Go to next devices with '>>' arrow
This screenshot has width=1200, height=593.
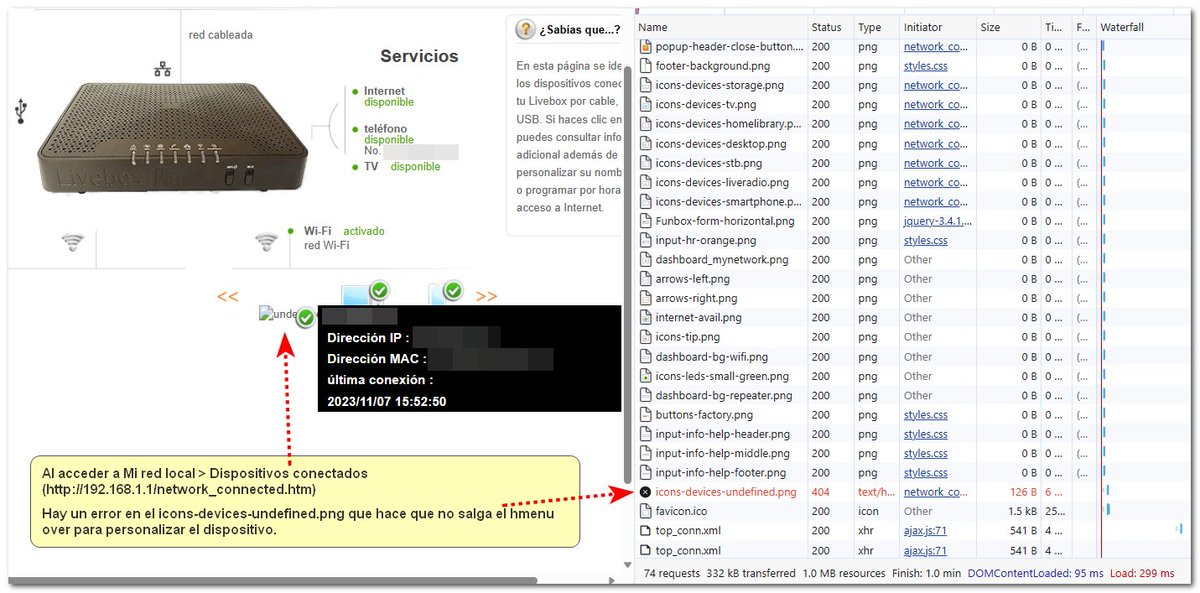coord(487,297)
